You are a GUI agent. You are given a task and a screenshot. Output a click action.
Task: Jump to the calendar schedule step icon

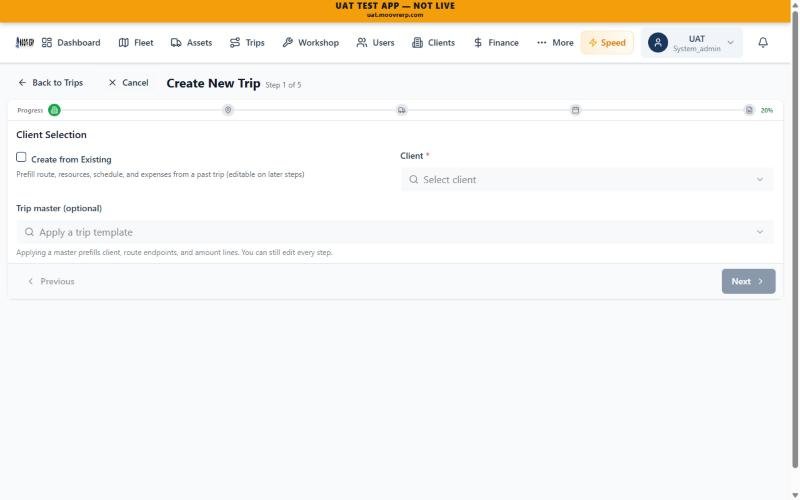576,110
